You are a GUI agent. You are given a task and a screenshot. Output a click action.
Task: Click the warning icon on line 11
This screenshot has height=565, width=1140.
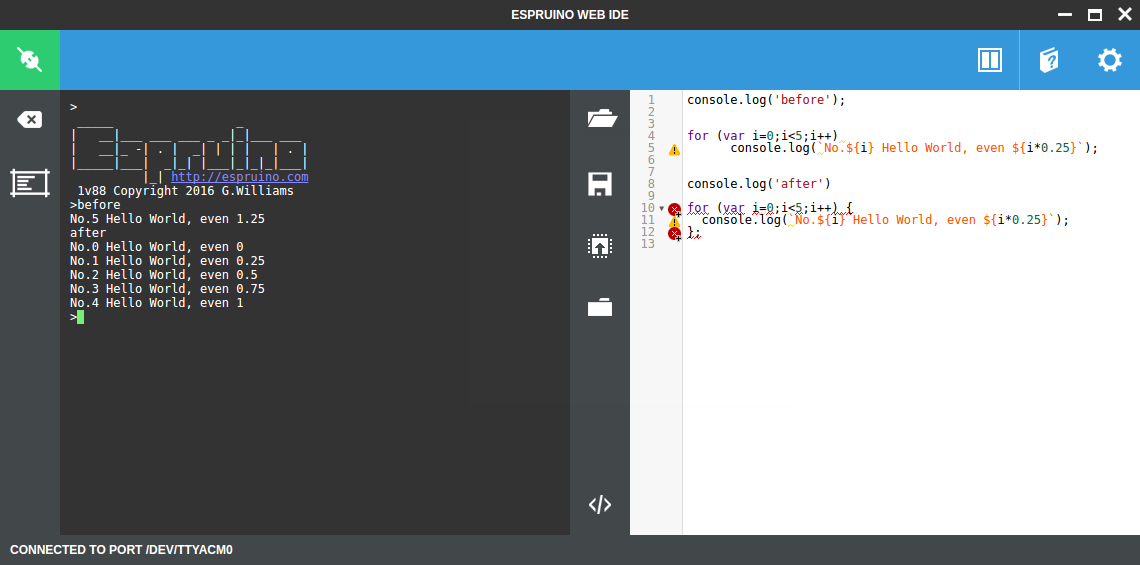point(674,222)
